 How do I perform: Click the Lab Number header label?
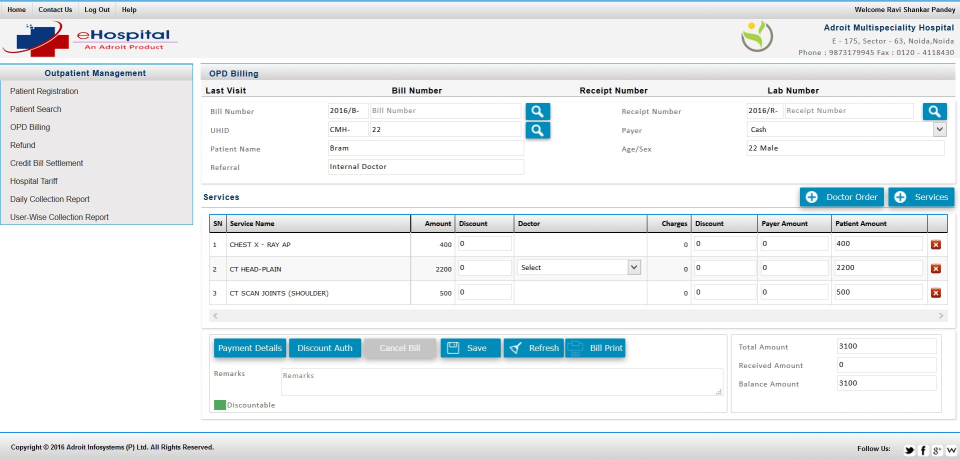point(793,91)
